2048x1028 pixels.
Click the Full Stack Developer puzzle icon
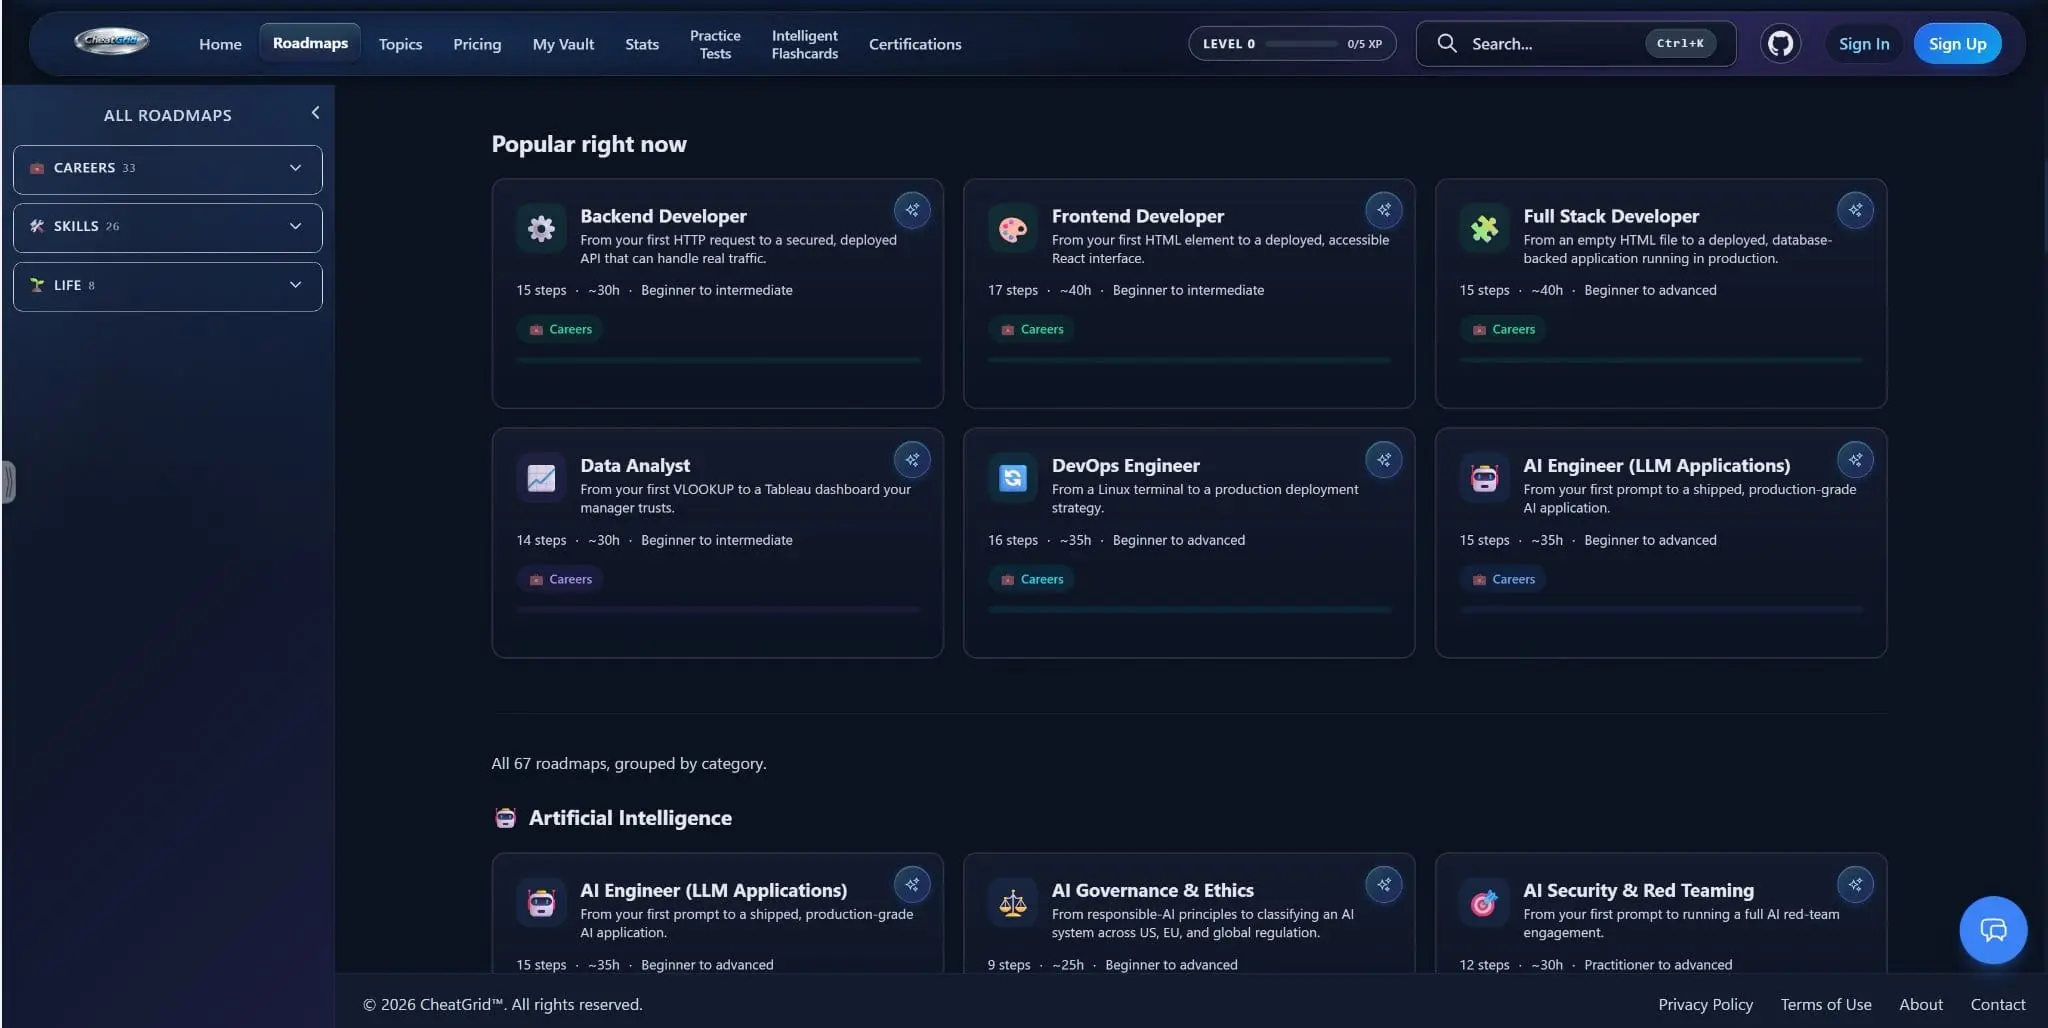pyautogui.click(x=1484, y=229)
